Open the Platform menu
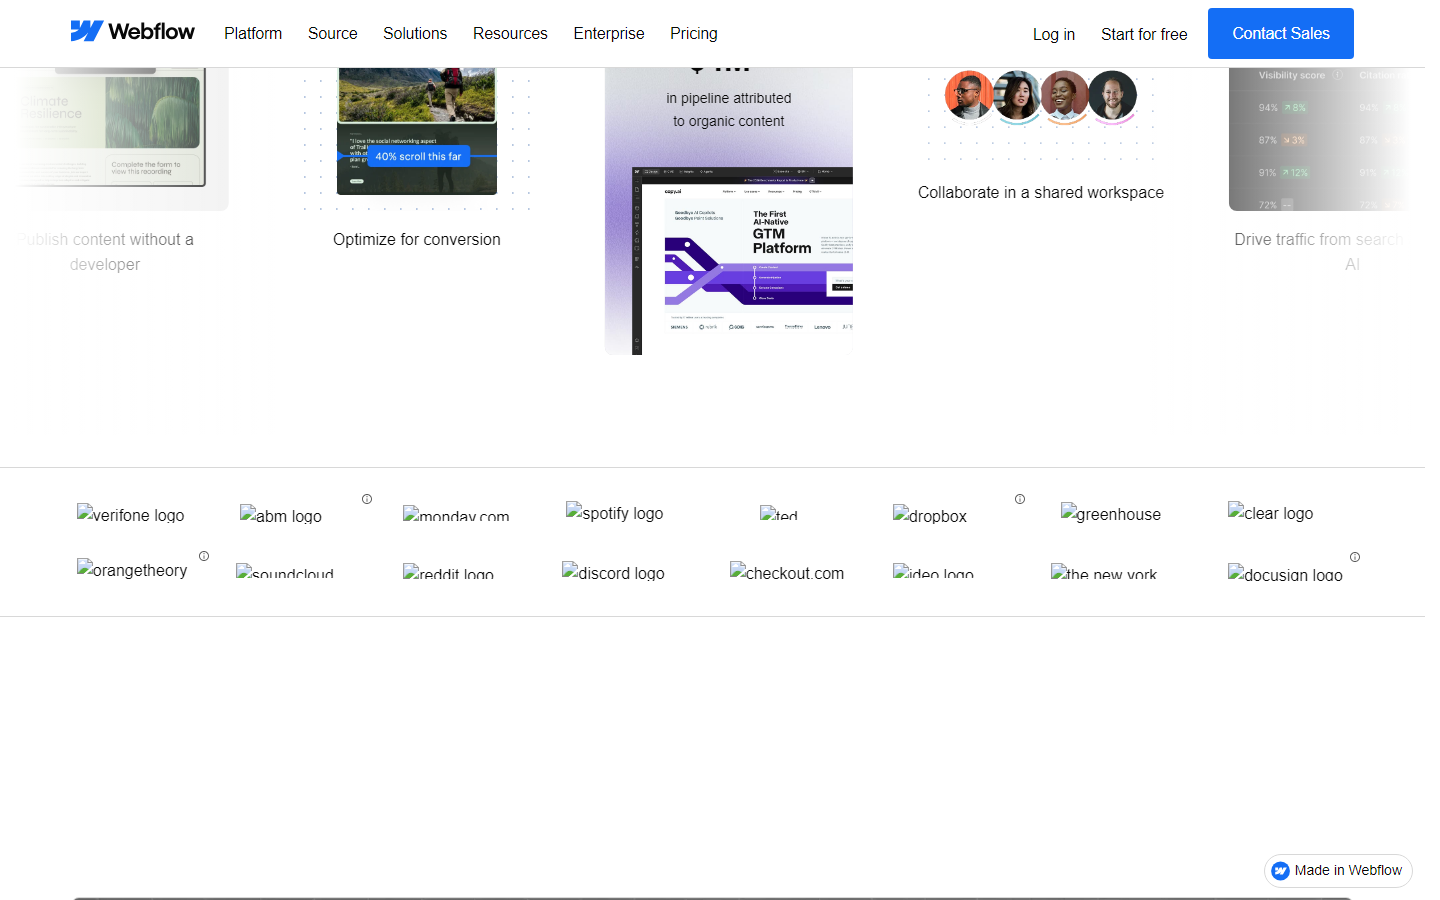 [x=253, y=33]
